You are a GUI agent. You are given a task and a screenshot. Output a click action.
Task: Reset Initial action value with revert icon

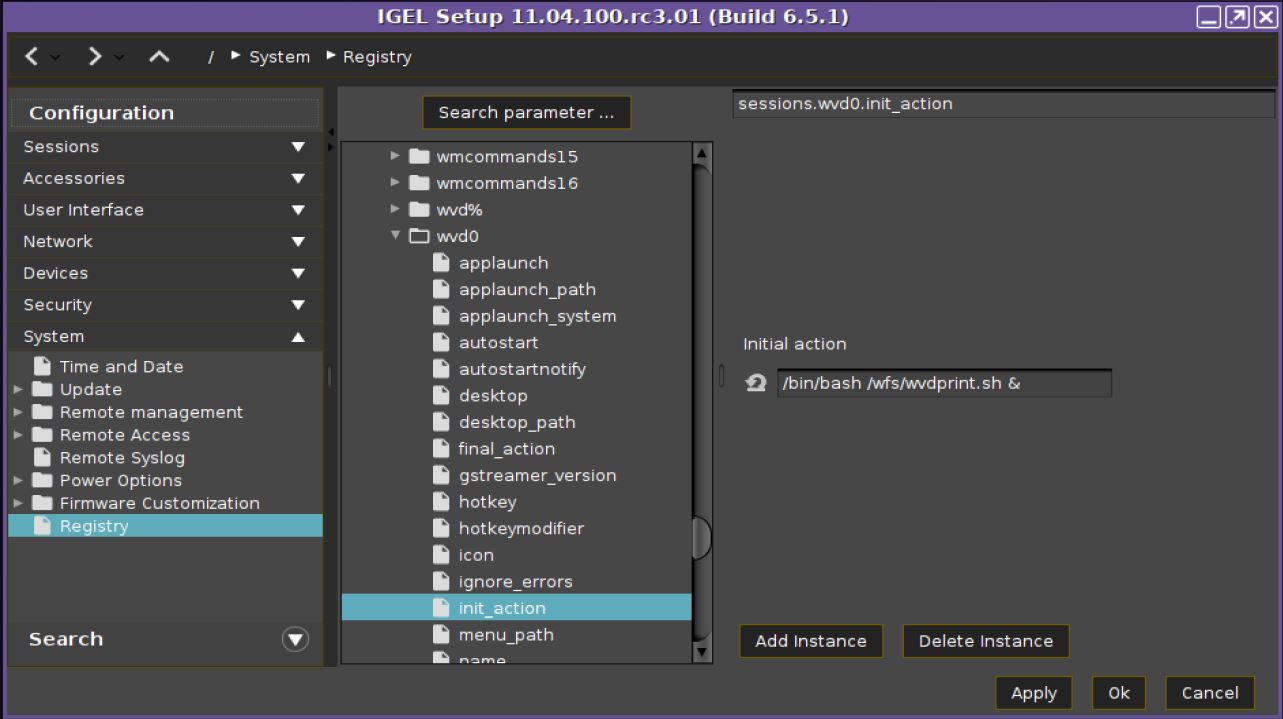click(x=756, y=383)
